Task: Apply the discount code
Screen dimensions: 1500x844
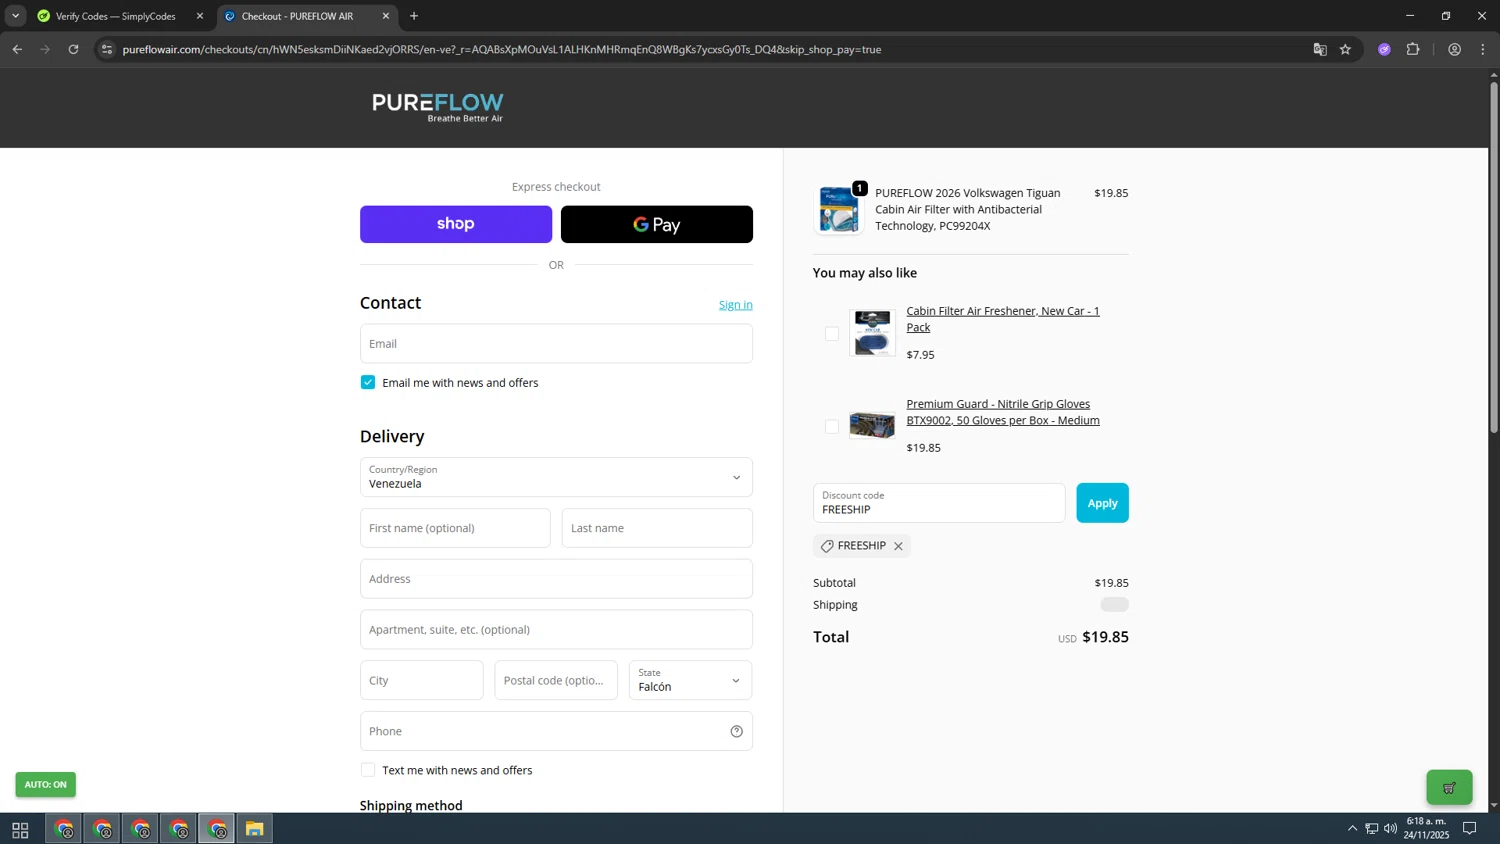Action: (1102, 503)
